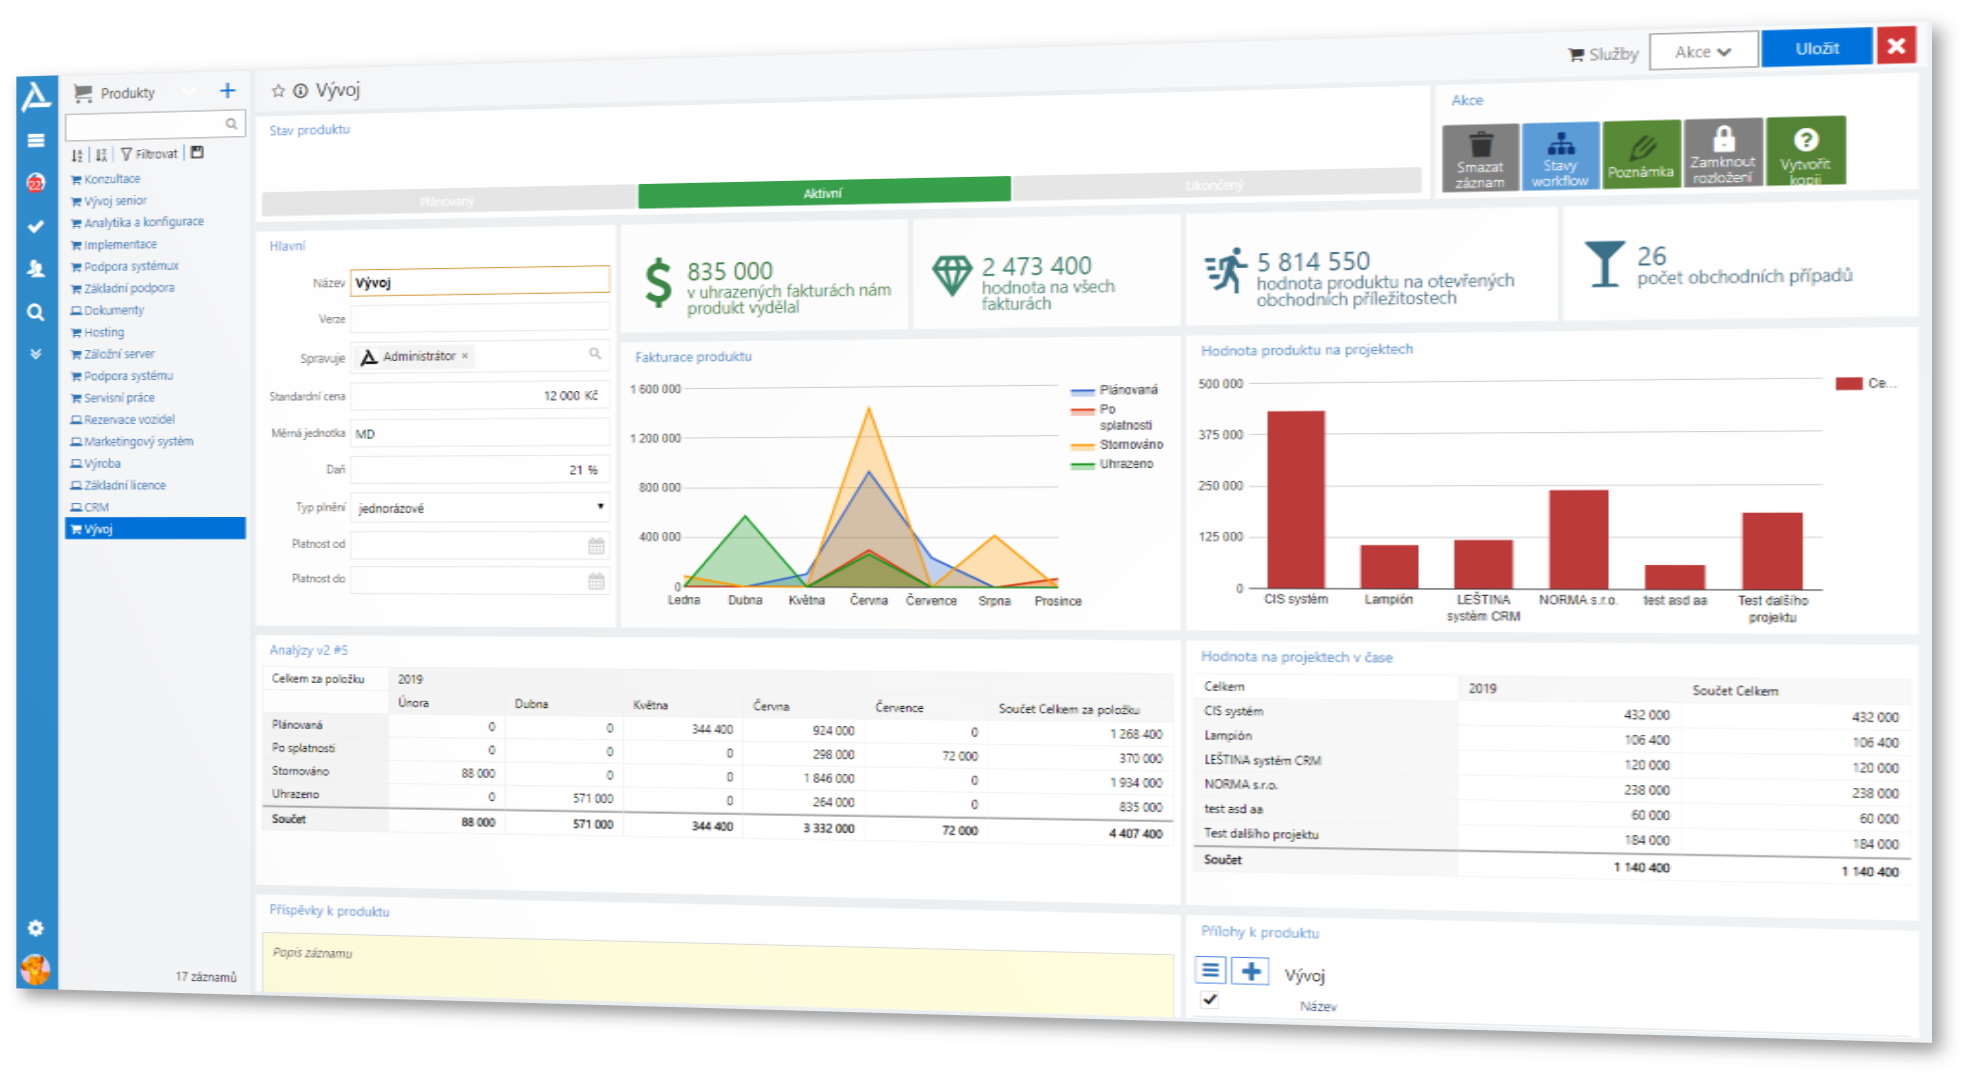This screenshot has height=1081, width=1970.
Task: Open the Platnost do calendar picker
Action: coord(596,581)
